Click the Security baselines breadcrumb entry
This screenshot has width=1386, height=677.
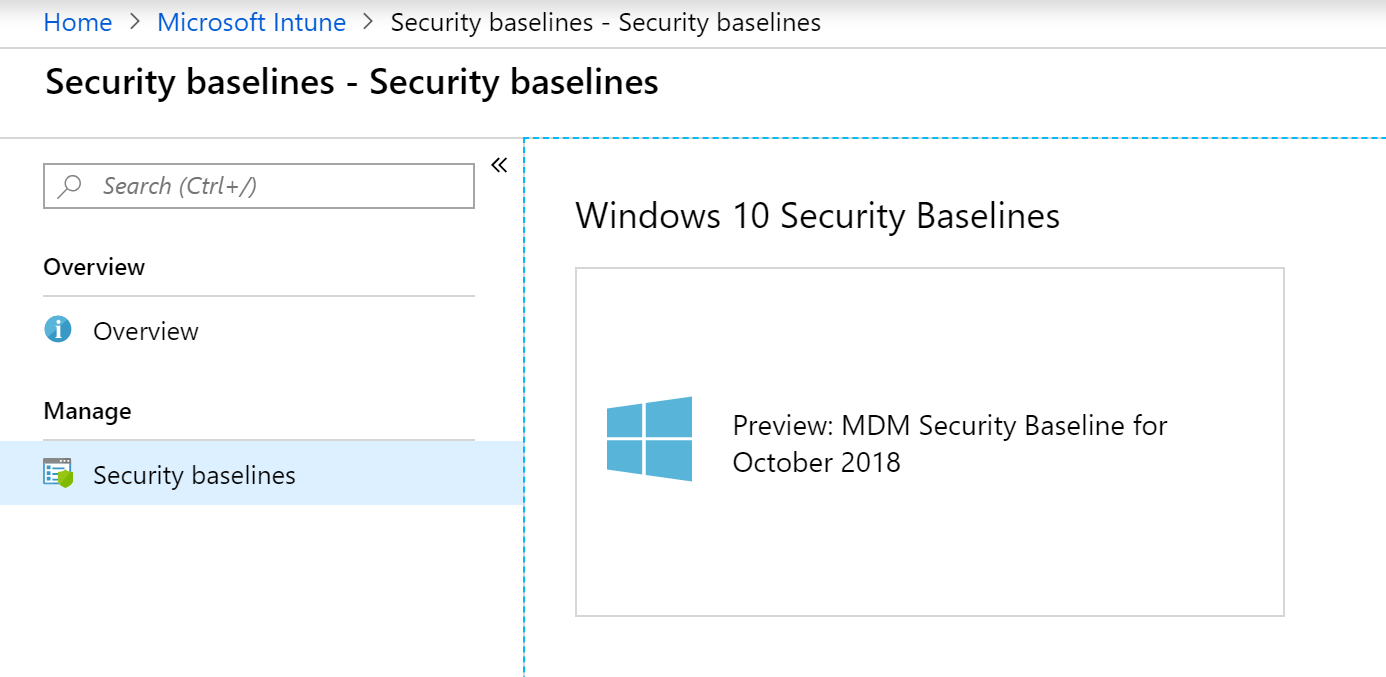604,22
